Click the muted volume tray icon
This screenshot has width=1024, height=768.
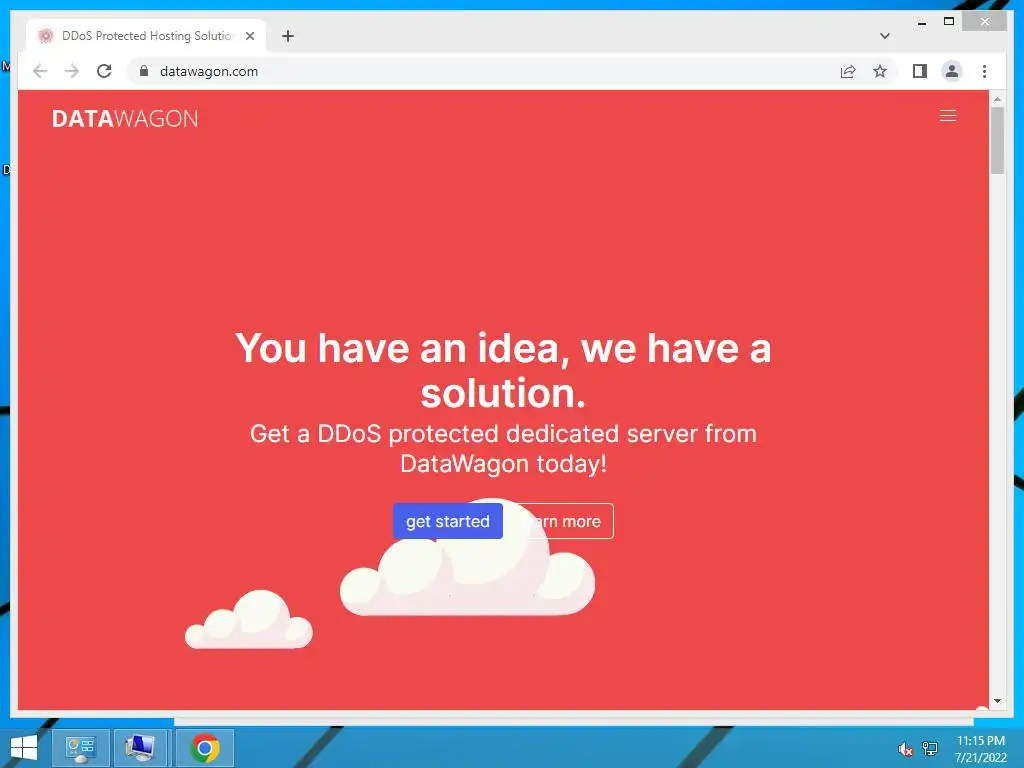pos(905,748)
